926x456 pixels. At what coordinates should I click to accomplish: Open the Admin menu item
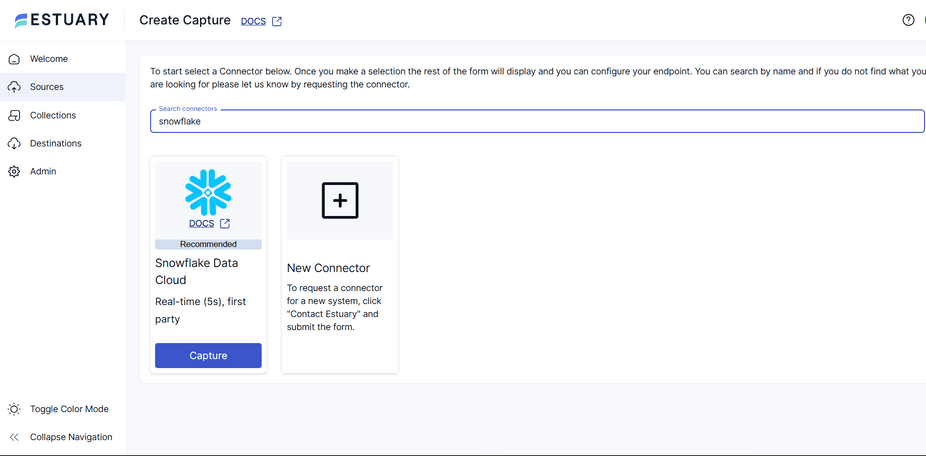click(x=43, y=171)
